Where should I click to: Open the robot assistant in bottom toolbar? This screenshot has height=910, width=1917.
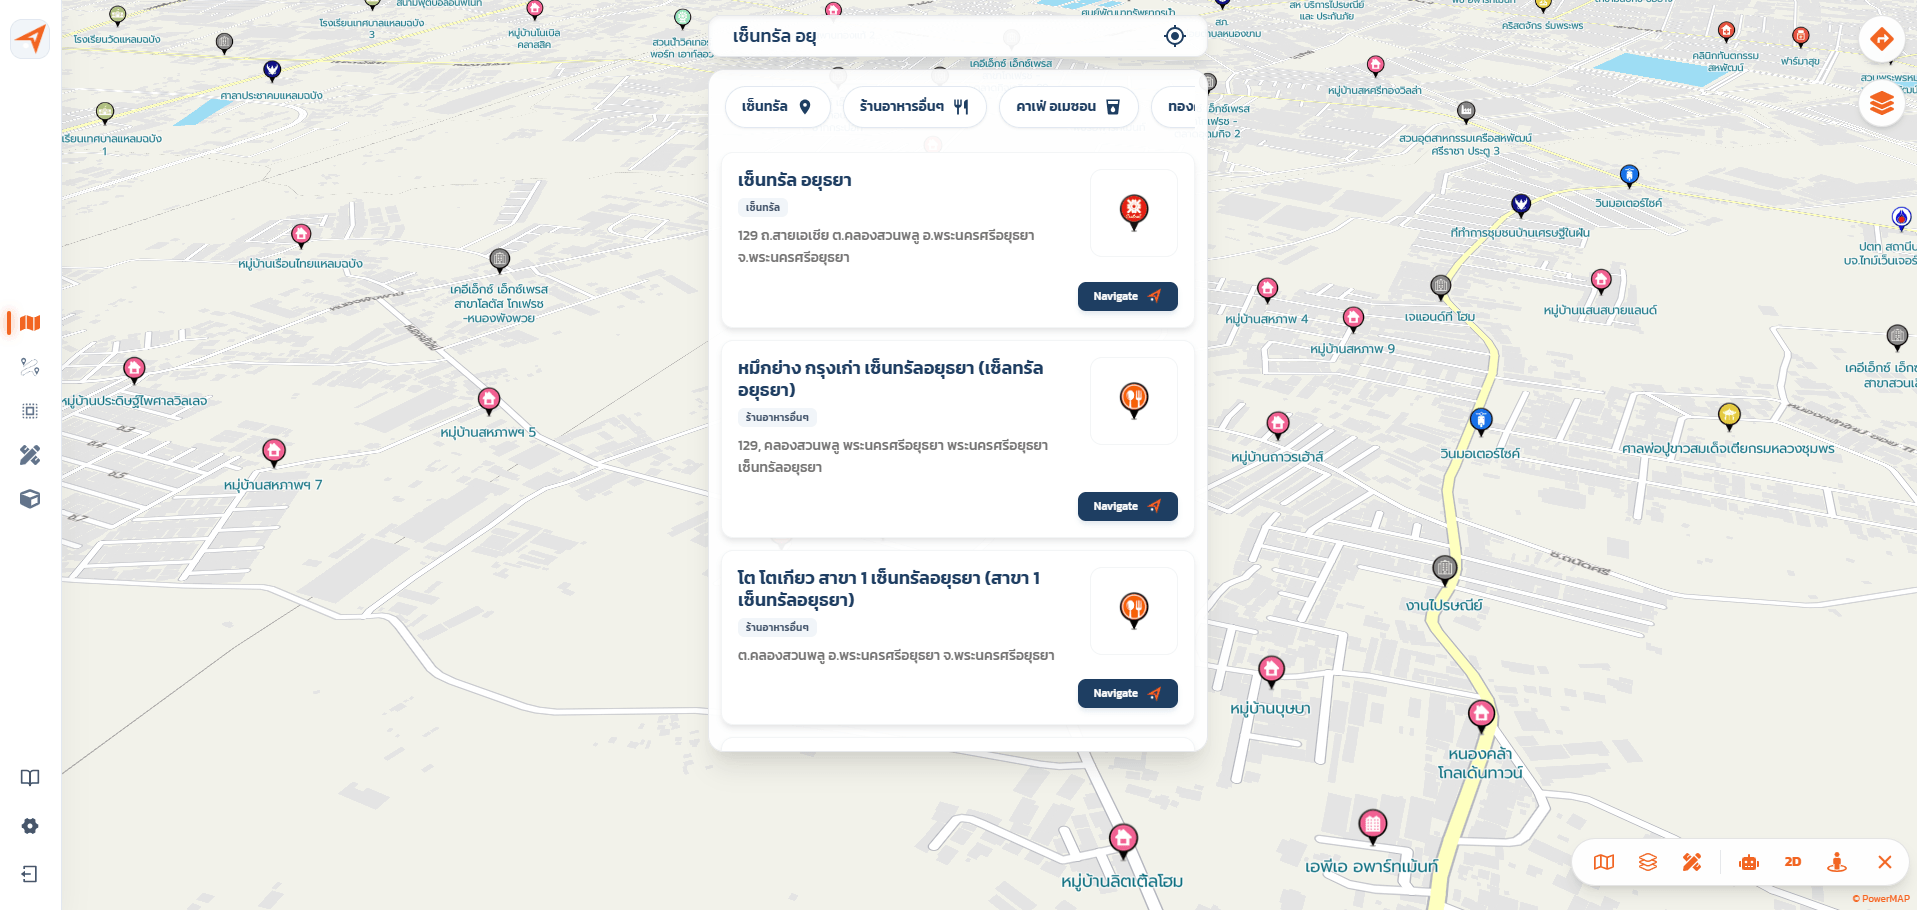[x=1749, y=862]
